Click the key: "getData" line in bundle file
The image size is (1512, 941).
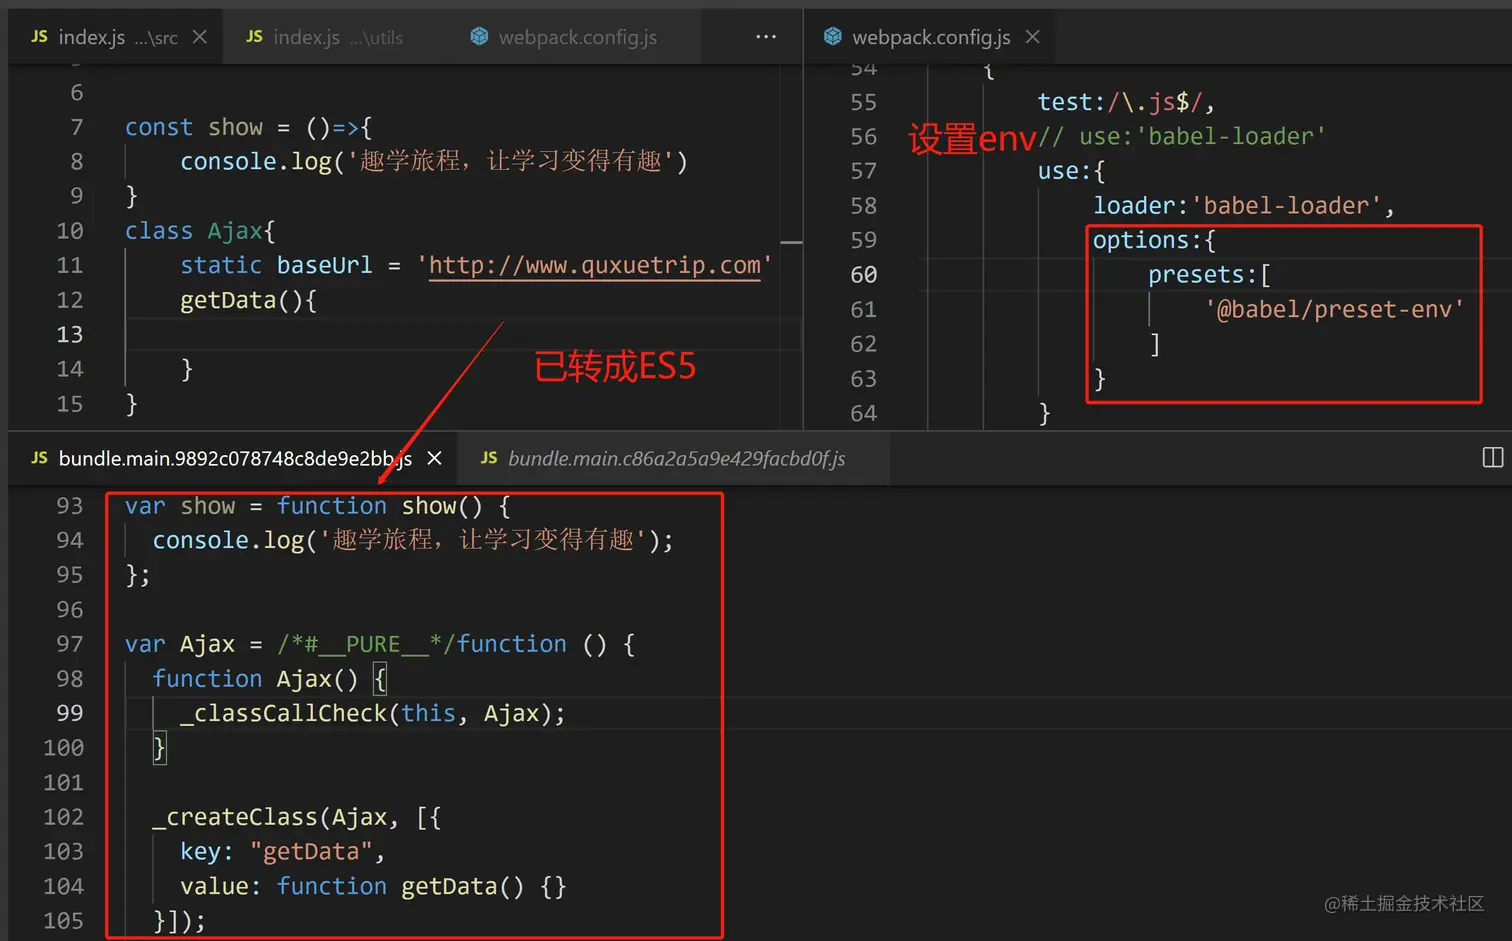click(283, 851)
